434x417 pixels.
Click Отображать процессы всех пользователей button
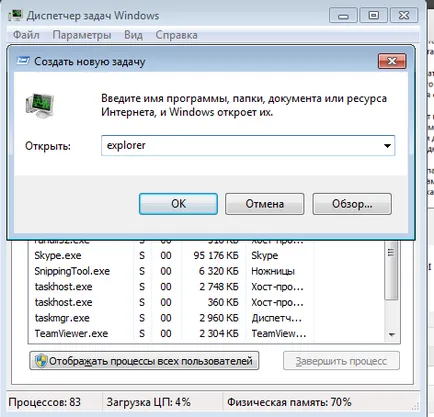click(144, 361)
